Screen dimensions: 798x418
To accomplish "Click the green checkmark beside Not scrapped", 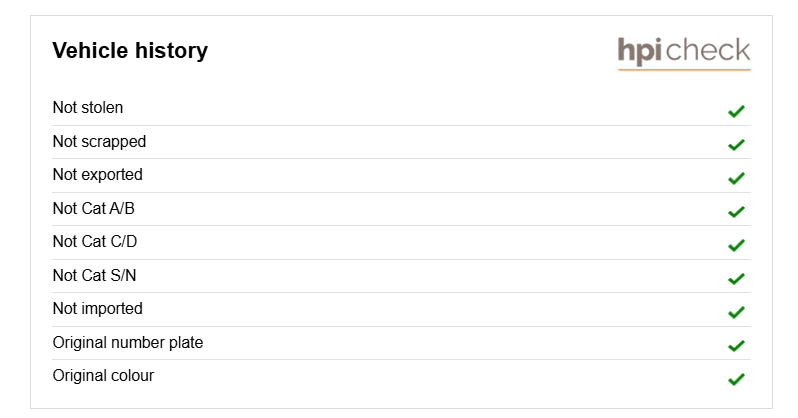I will [737, 145].
